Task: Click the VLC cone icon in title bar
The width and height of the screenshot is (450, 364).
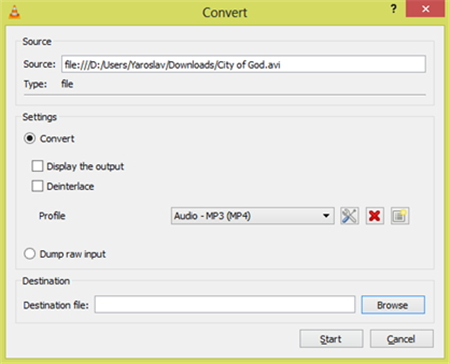Action: tap(14, 12)
